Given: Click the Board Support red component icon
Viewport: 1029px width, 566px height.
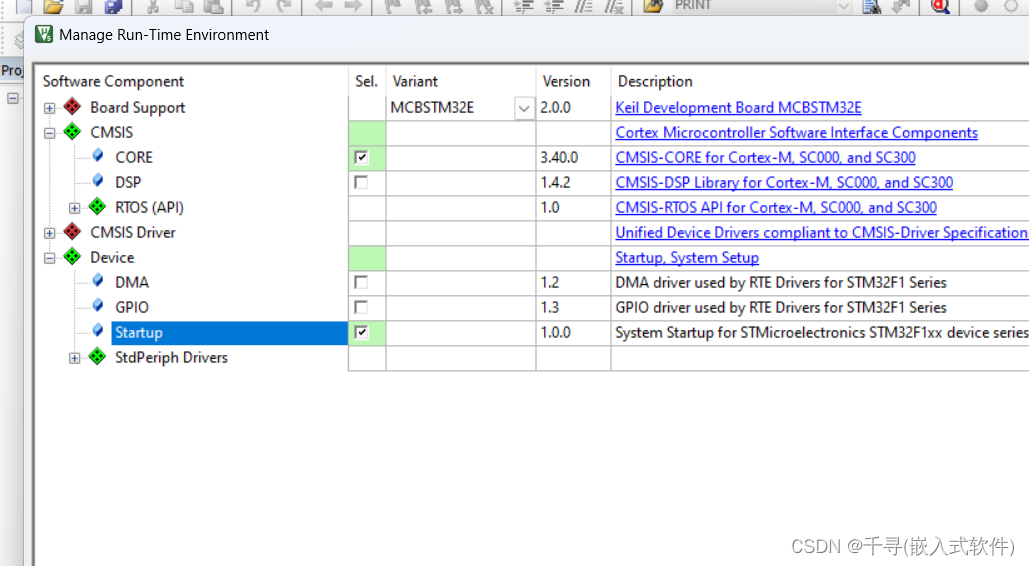Looking at the screenshot, I should point(72,106).
